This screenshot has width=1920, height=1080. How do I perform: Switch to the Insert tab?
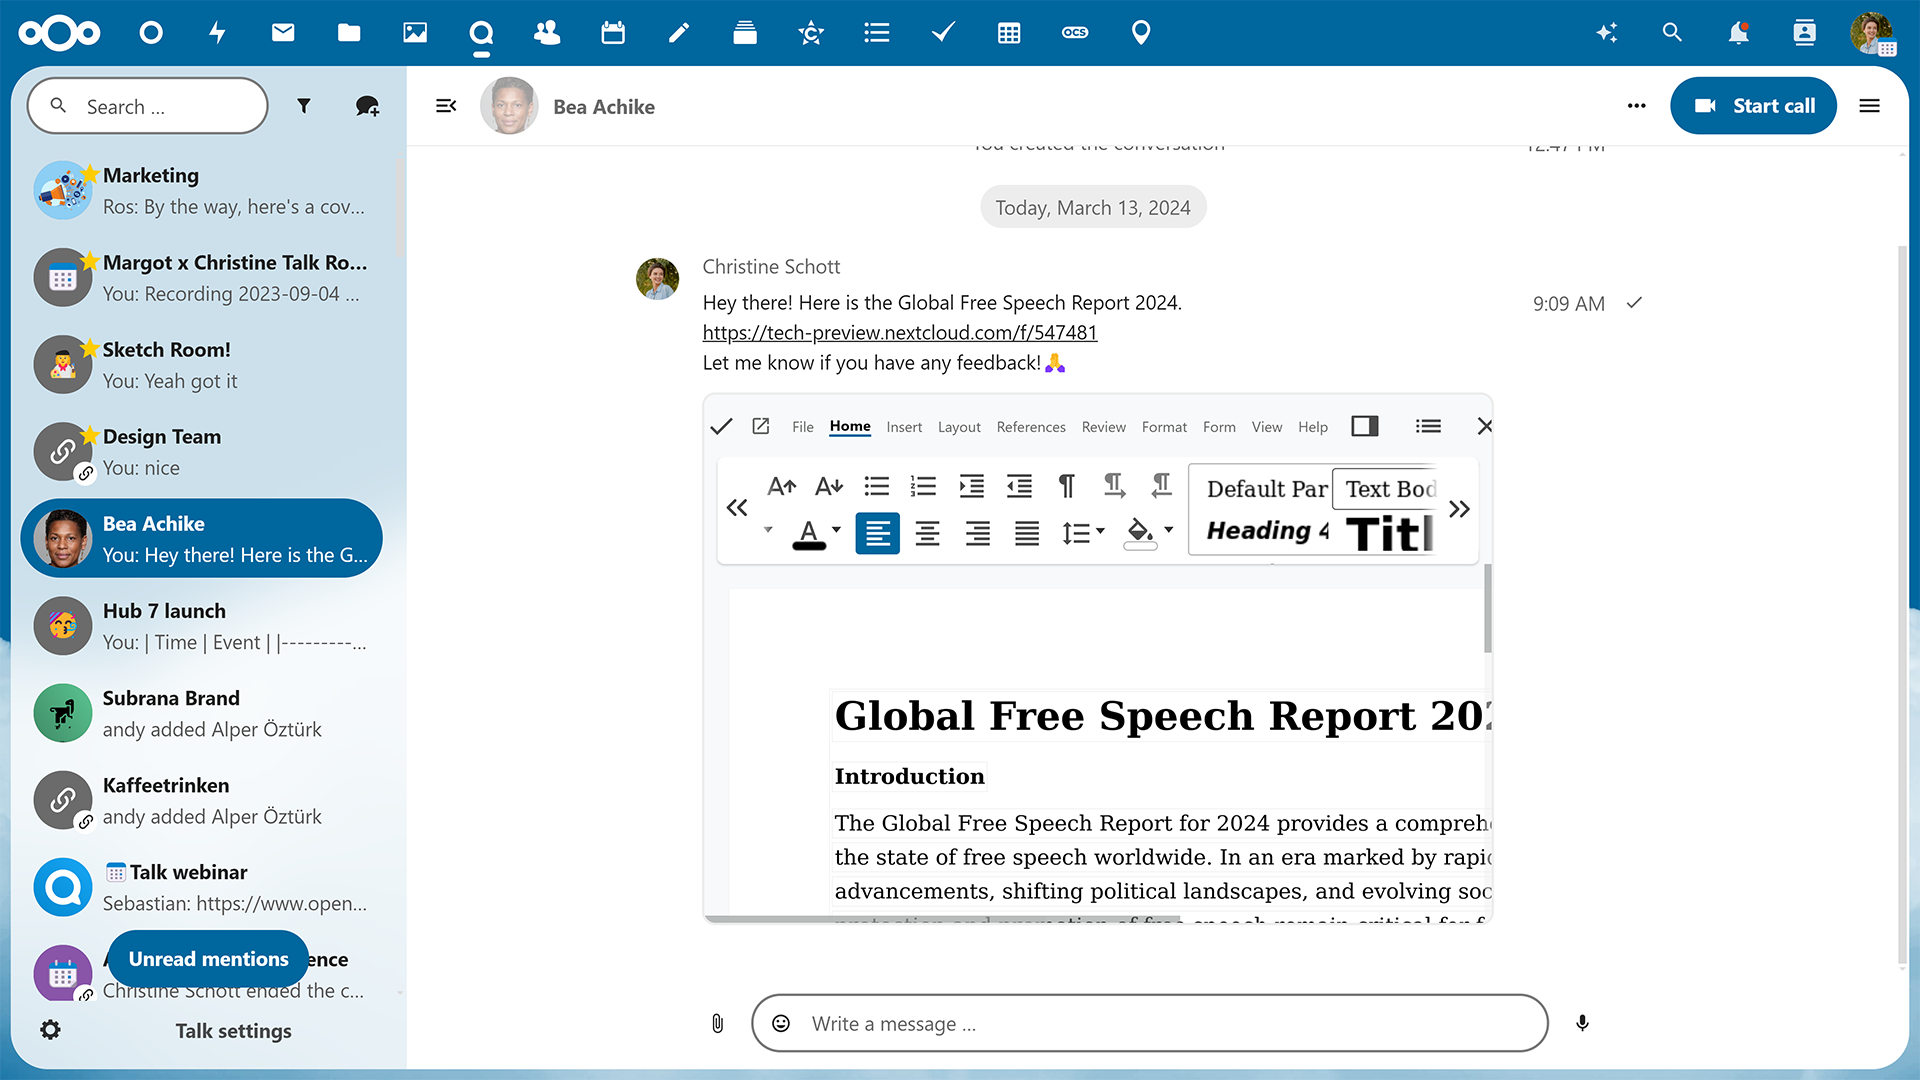[904, 427]
